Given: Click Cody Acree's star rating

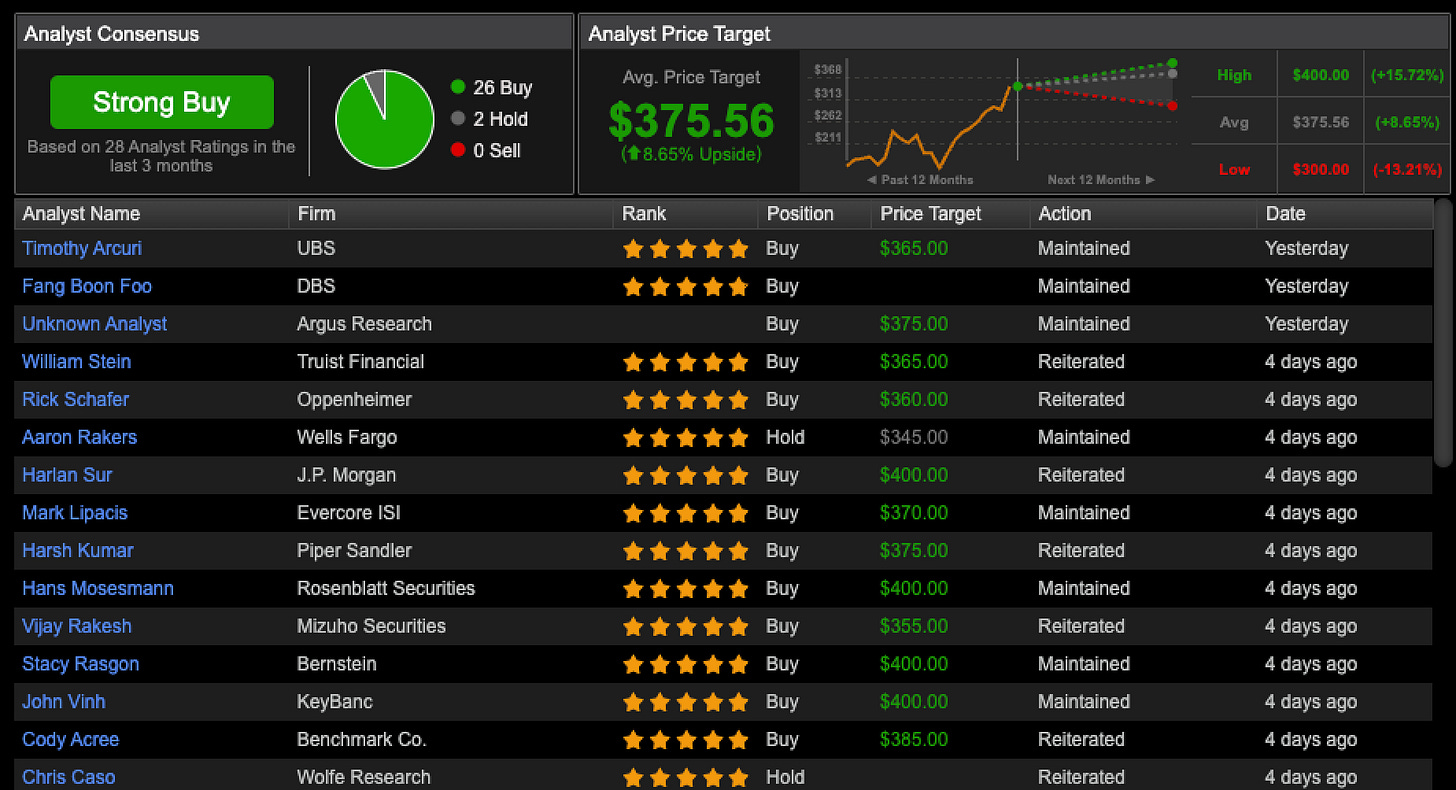Looking at the screenshot, I should click(x=685, y=740).
